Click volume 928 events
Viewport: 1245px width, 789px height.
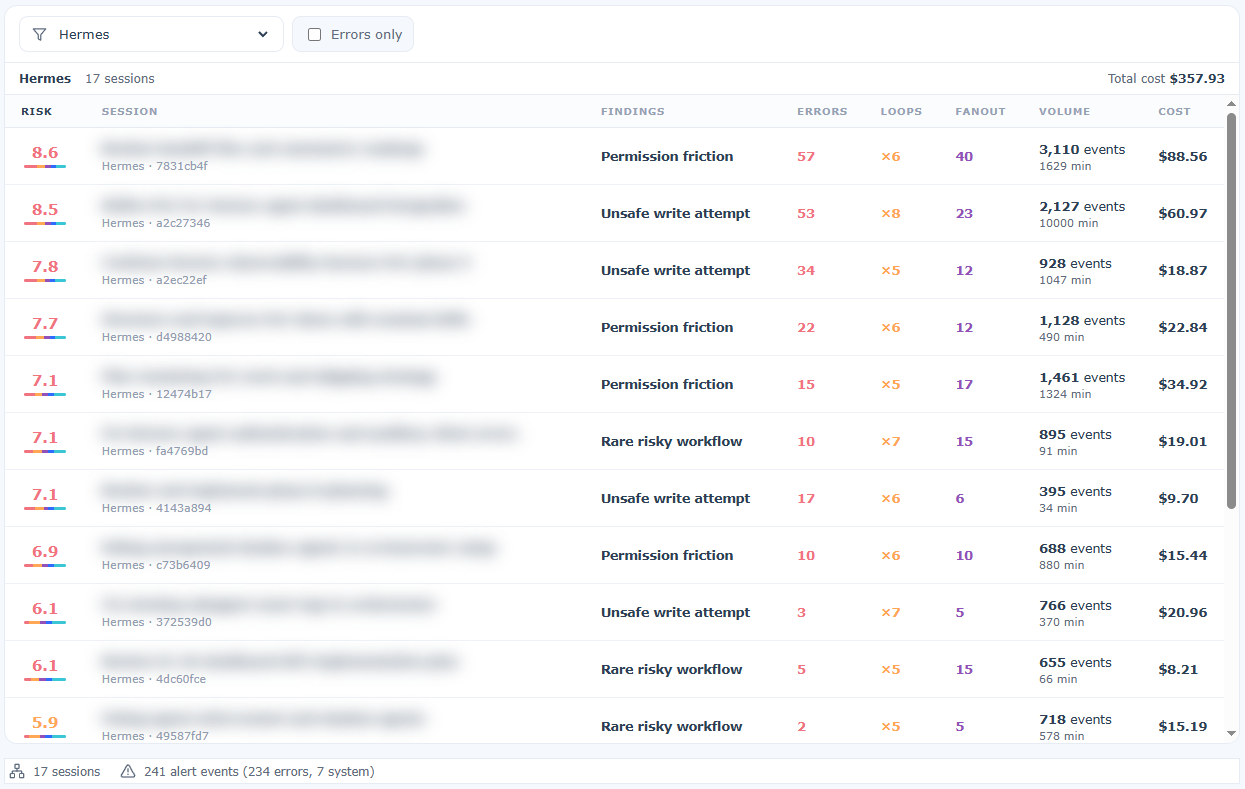coord(1075,263)
